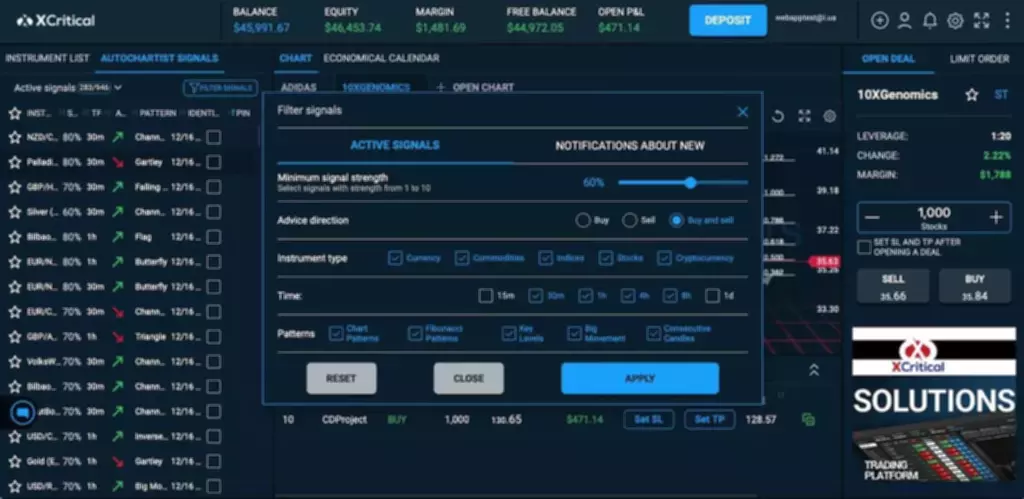Screen dimensions: 1024x499
Task: Toggle SL and TP after opening checkbox
Action: 864,247
